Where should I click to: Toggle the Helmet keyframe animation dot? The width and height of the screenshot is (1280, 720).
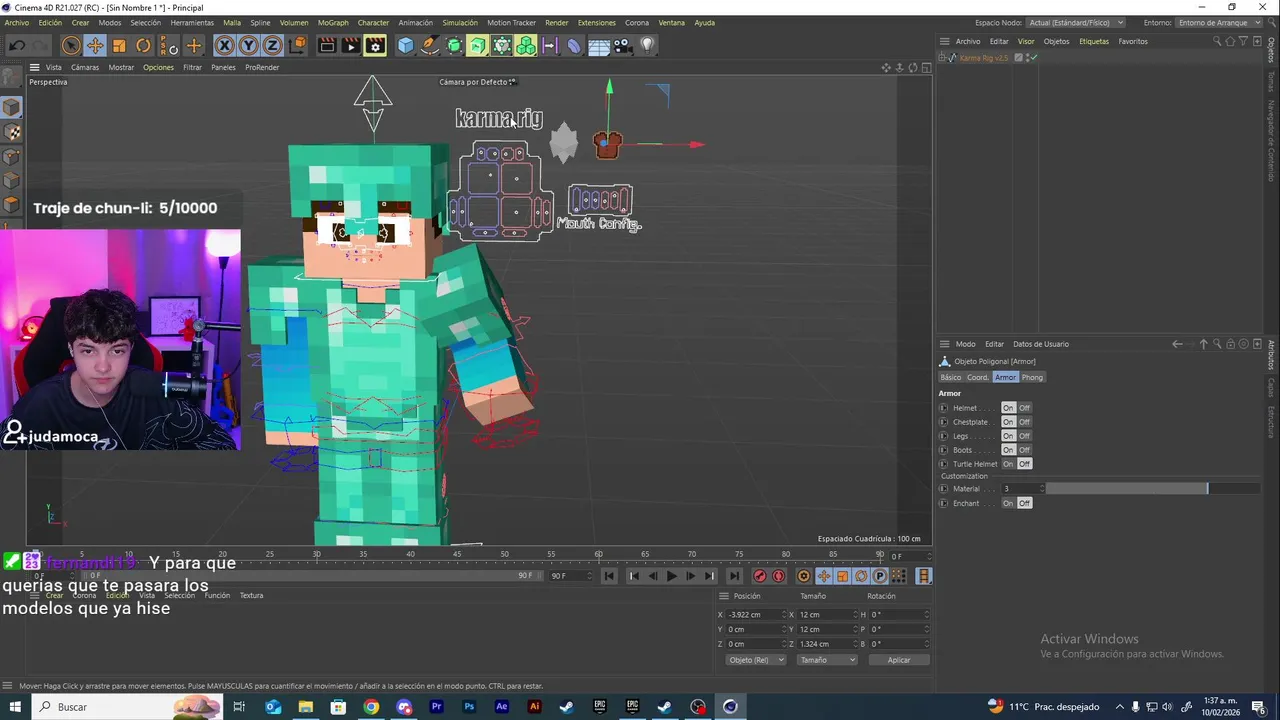pos(943,408)
